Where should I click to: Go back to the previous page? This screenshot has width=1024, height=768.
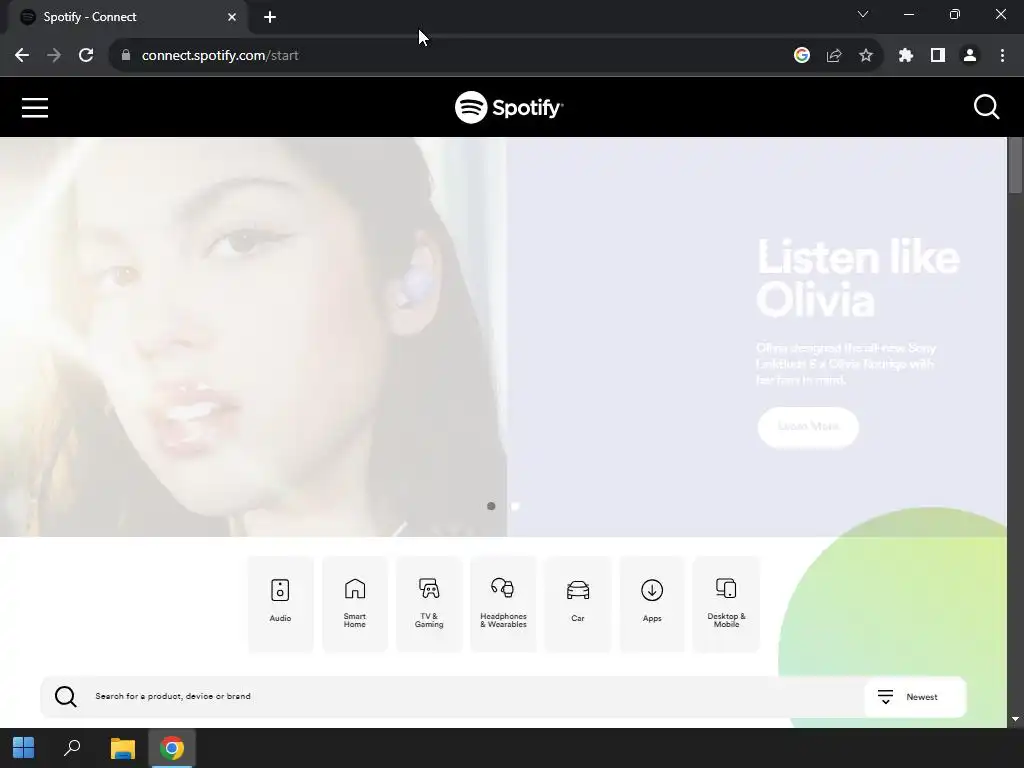[x=22, y=56]
